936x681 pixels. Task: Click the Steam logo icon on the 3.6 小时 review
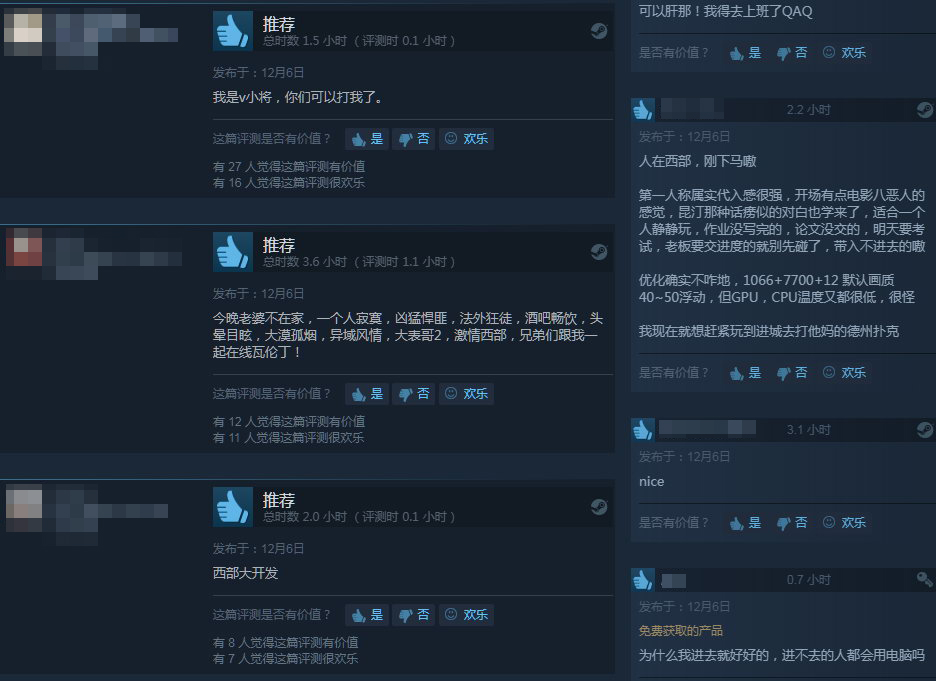pos(599,252)
